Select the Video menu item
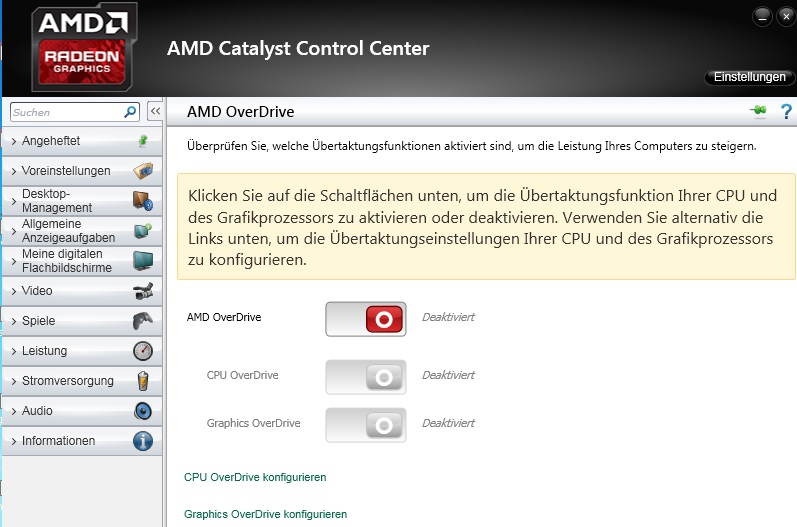 82,291
